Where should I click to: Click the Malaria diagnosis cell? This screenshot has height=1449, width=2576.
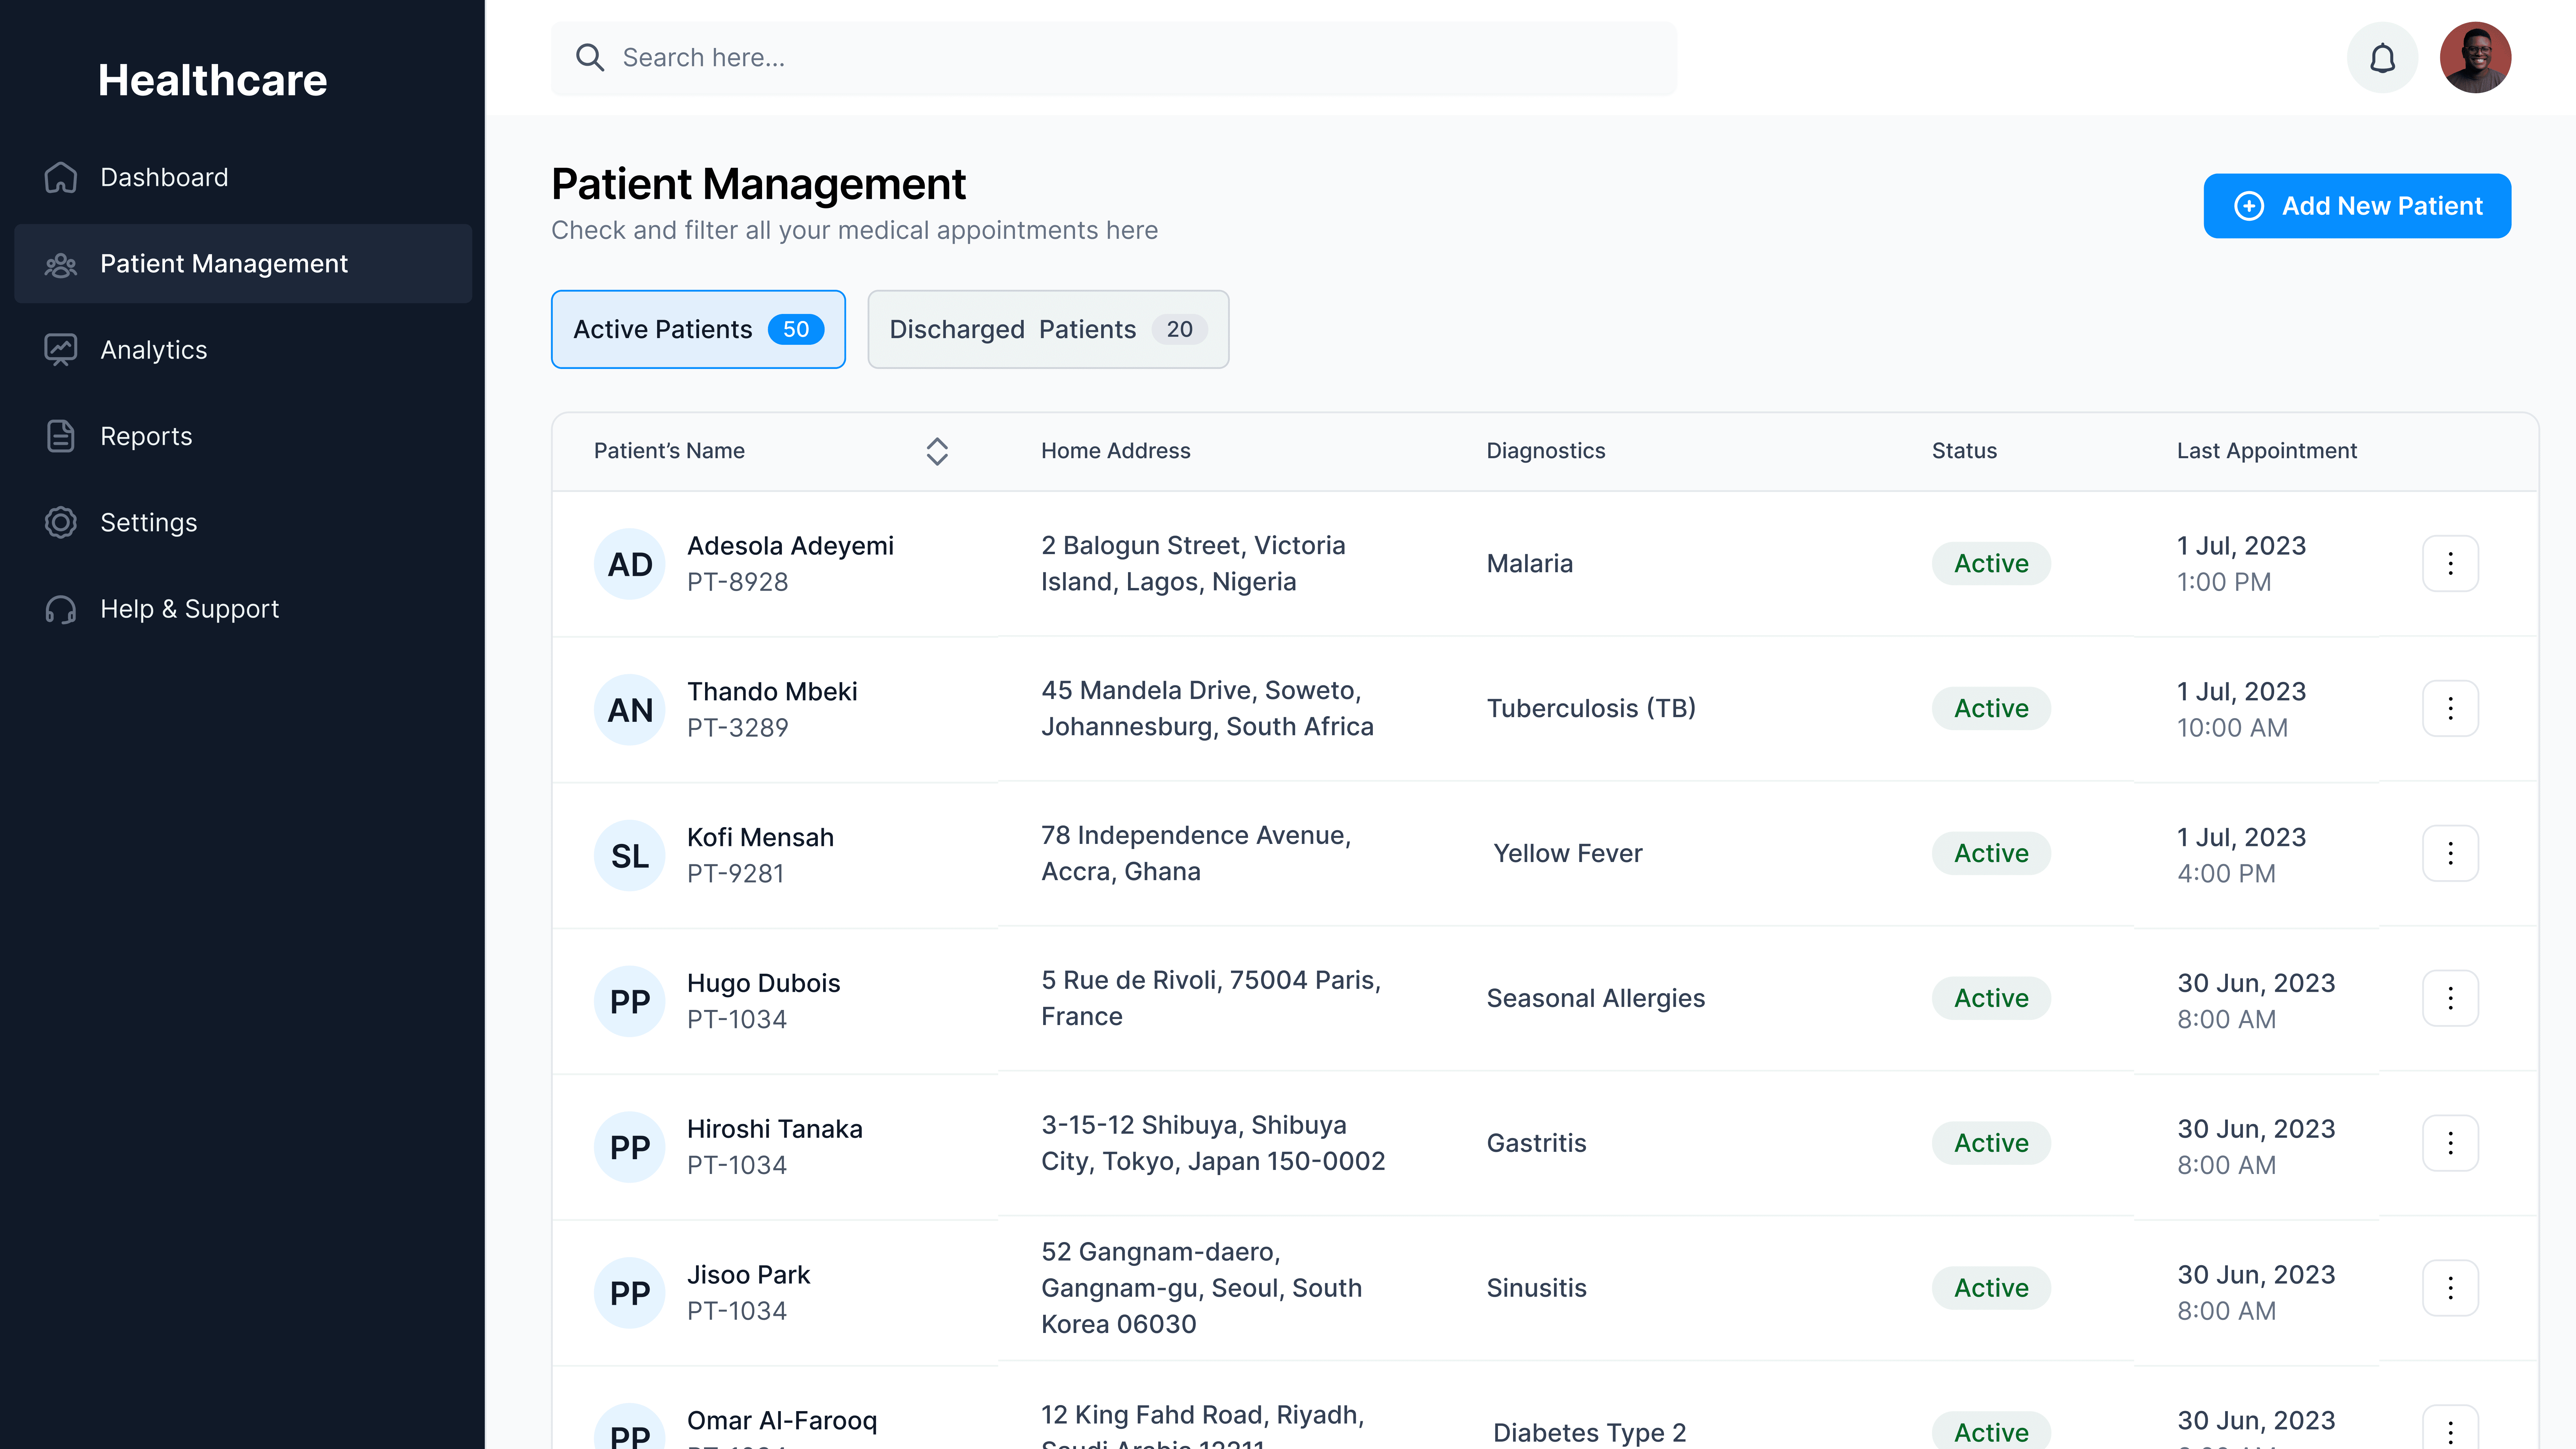pos(1529,564)
